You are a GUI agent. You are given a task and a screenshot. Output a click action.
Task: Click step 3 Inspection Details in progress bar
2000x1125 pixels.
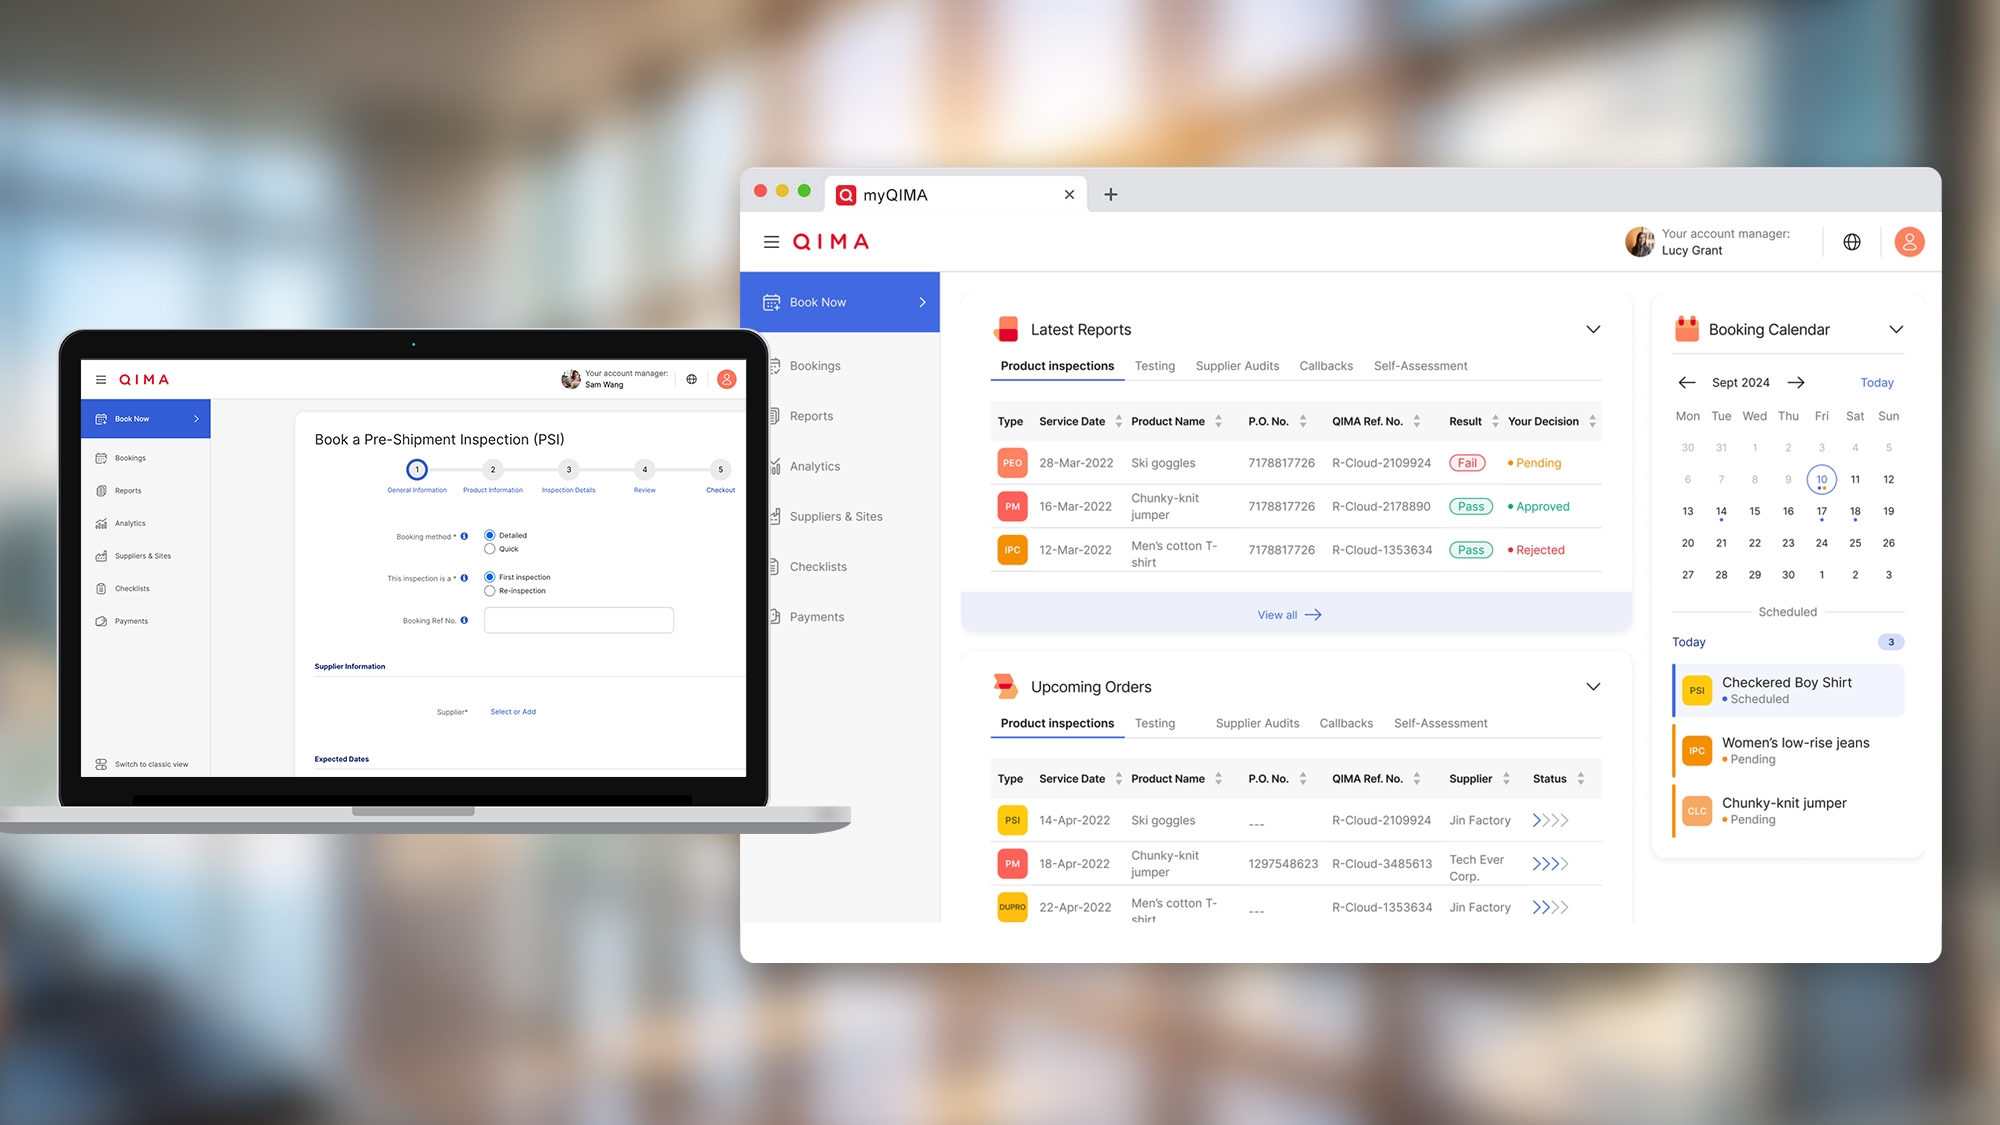[569, 469]
